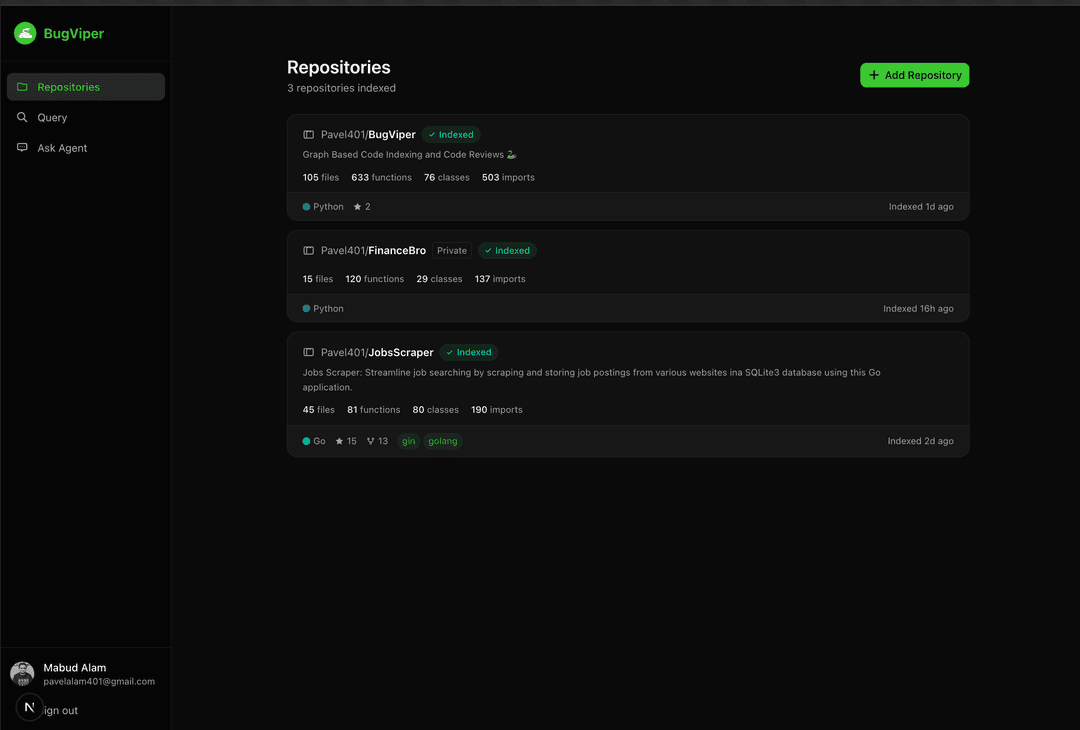Click the chat bubble icon beside Ask Agent

click(22, 147)
